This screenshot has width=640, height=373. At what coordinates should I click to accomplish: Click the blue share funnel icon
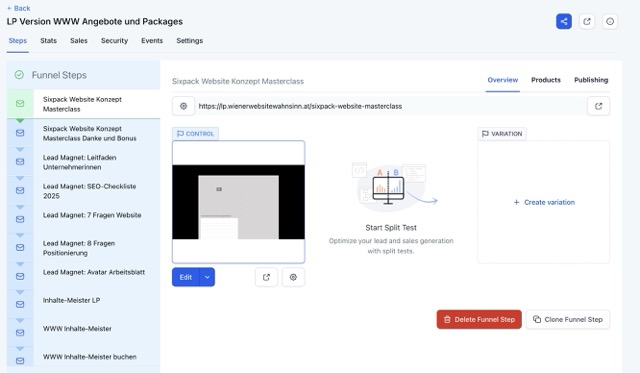coord(564,22)
